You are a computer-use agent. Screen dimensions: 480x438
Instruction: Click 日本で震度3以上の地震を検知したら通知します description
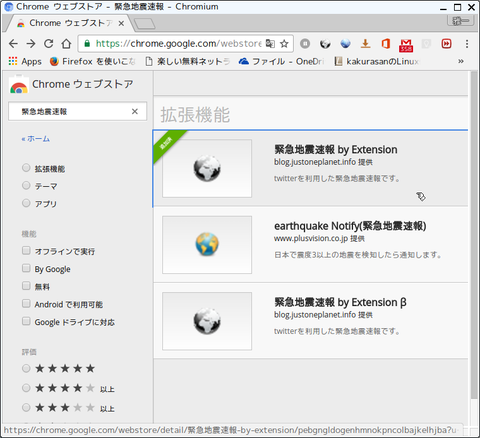click(x=358, y=255)
